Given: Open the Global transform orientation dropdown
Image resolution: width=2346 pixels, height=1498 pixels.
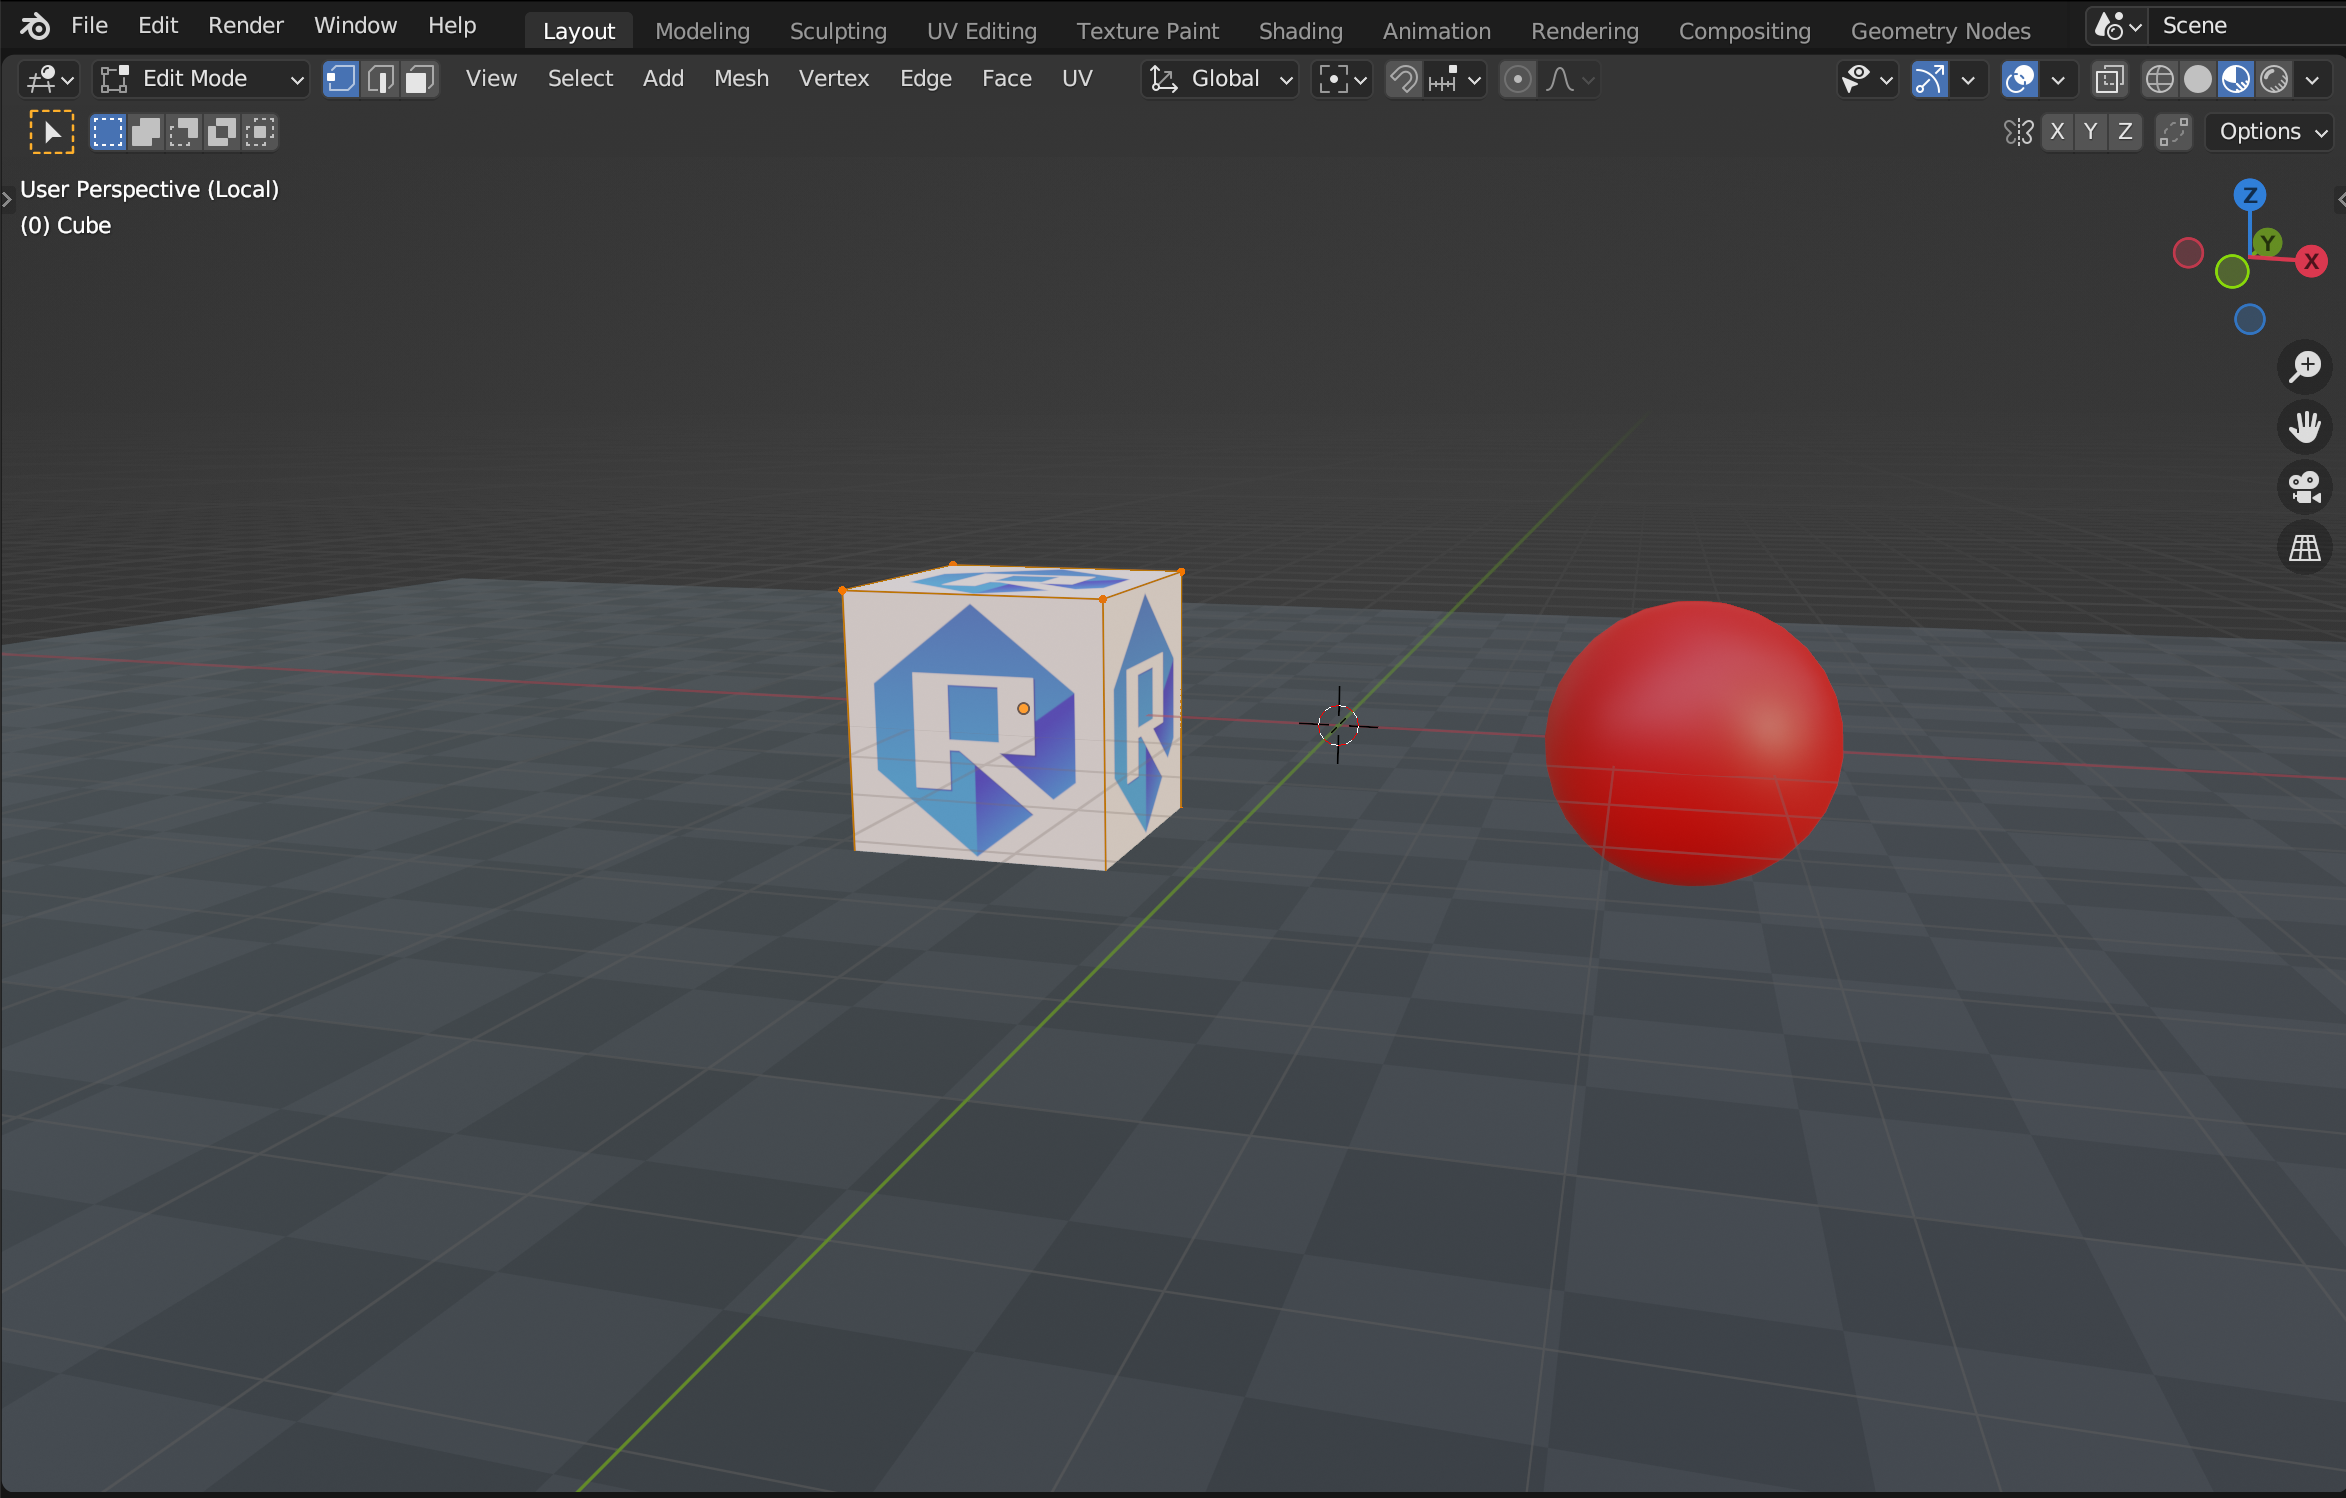Looking at the screenshot, I should point(1219,79).
